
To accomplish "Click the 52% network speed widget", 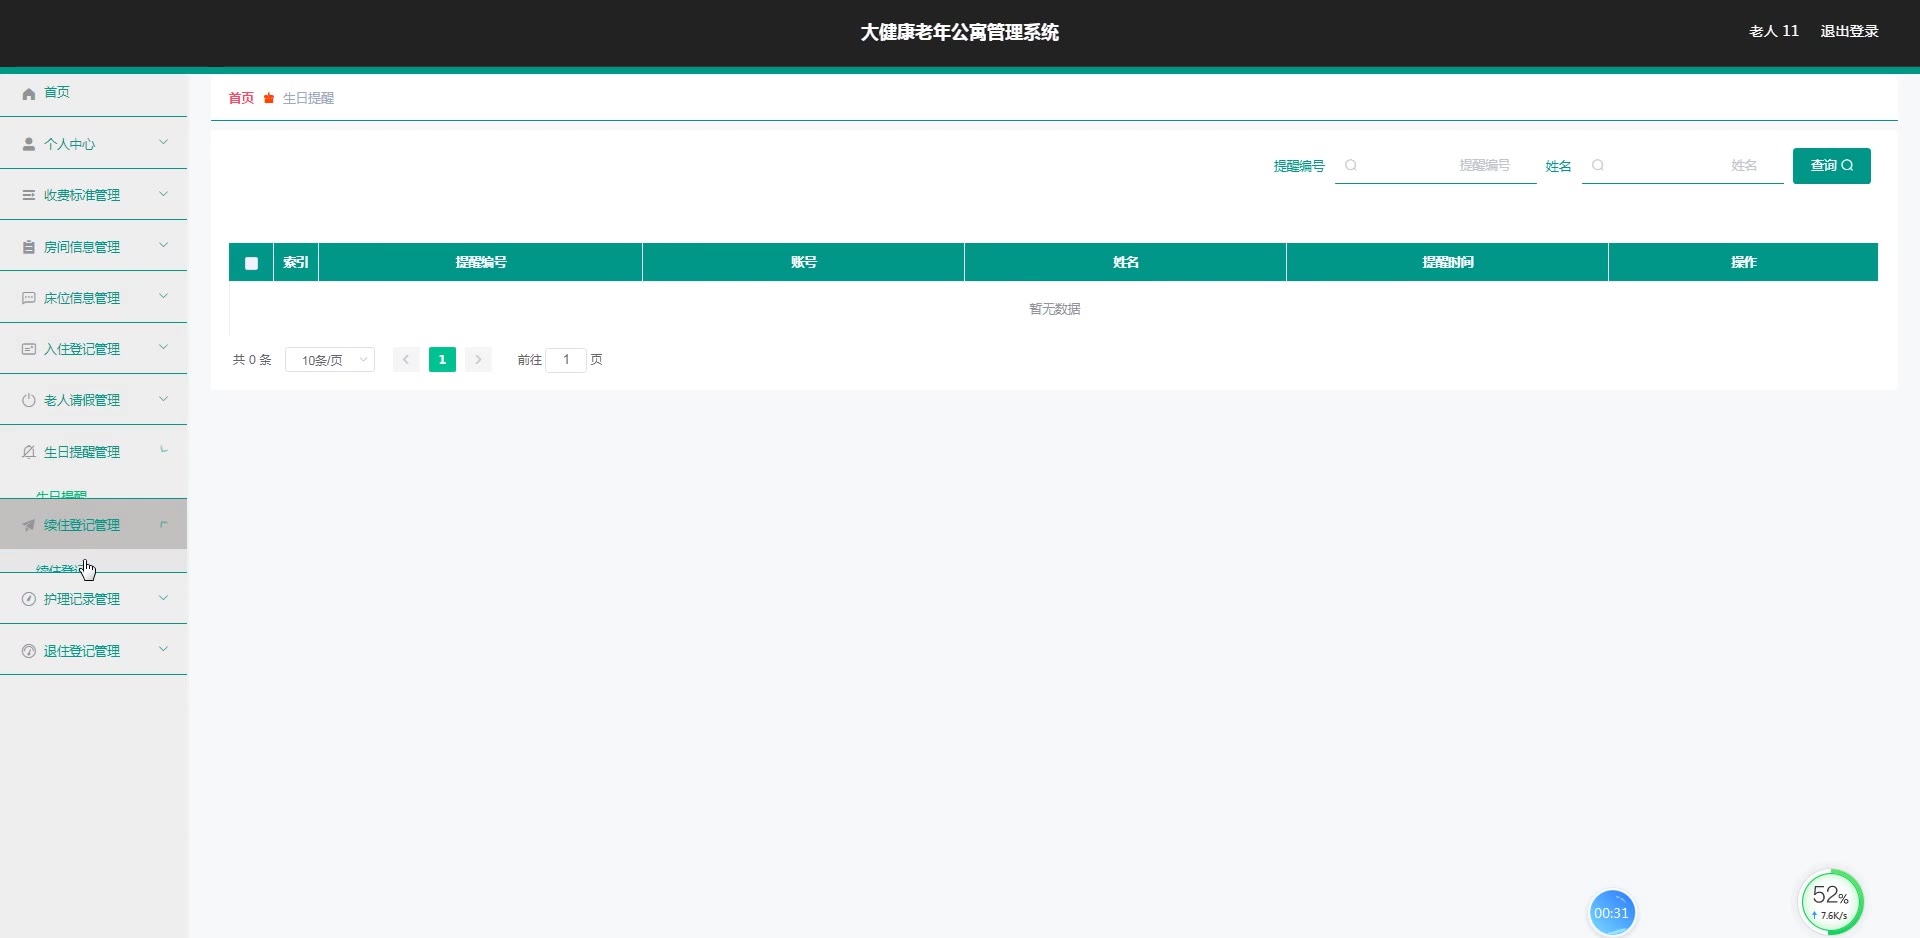I will [1831, 902].
